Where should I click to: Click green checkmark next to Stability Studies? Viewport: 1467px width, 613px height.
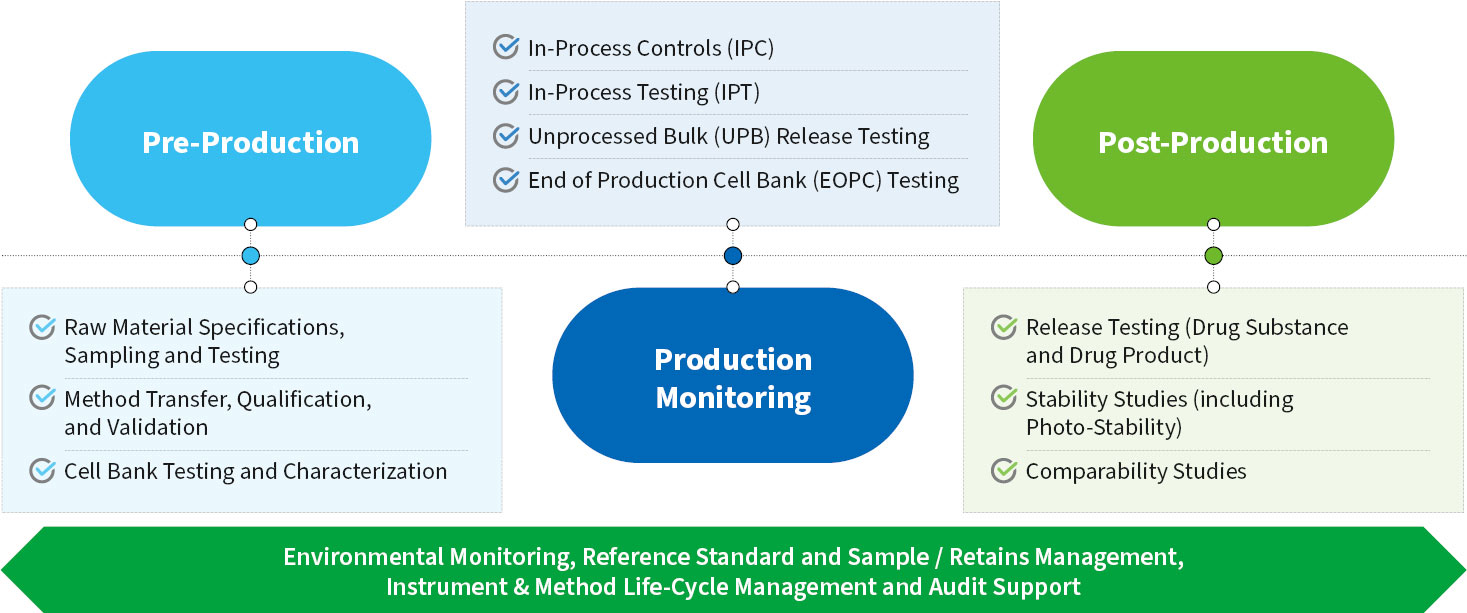tap(1004, 399)
